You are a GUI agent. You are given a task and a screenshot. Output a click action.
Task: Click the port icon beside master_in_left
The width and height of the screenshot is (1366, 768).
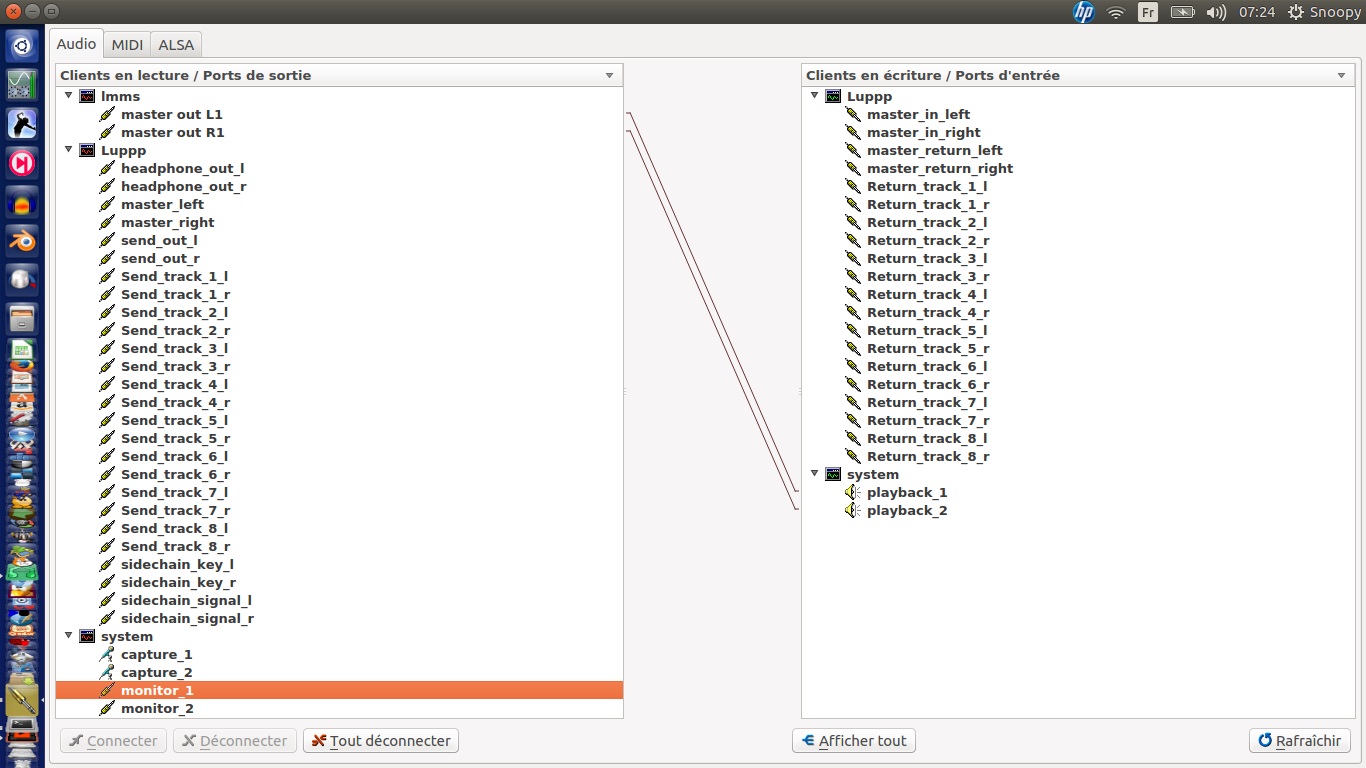coord(853,114)
